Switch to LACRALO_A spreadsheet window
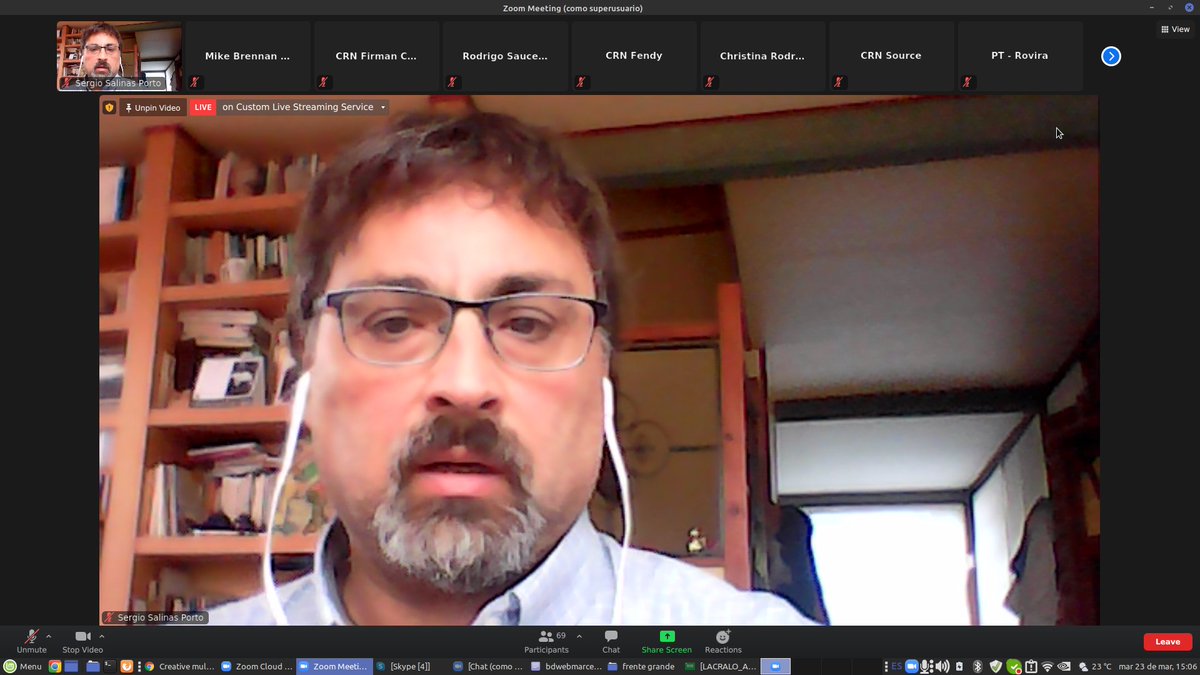This screenshot has width=1200, height=675. [720, 666]
